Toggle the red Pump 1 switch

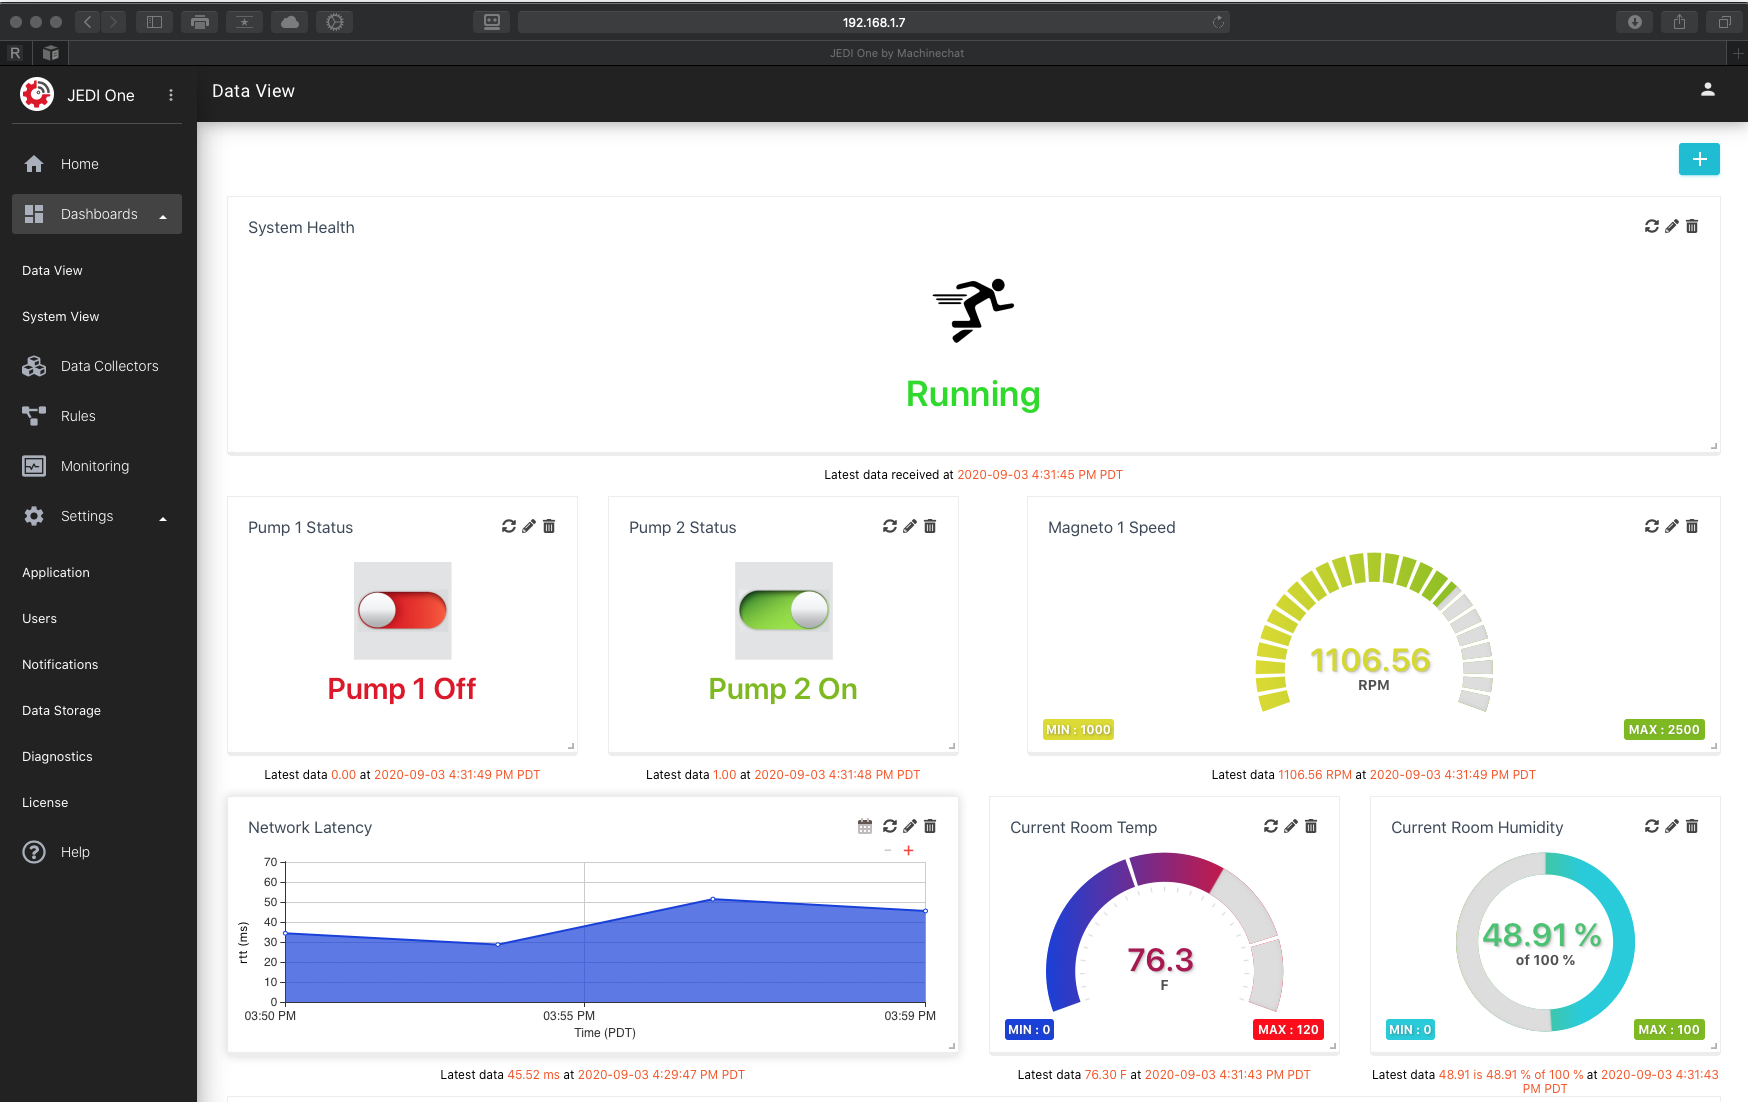pyautogui.click(x=403, y=610)
